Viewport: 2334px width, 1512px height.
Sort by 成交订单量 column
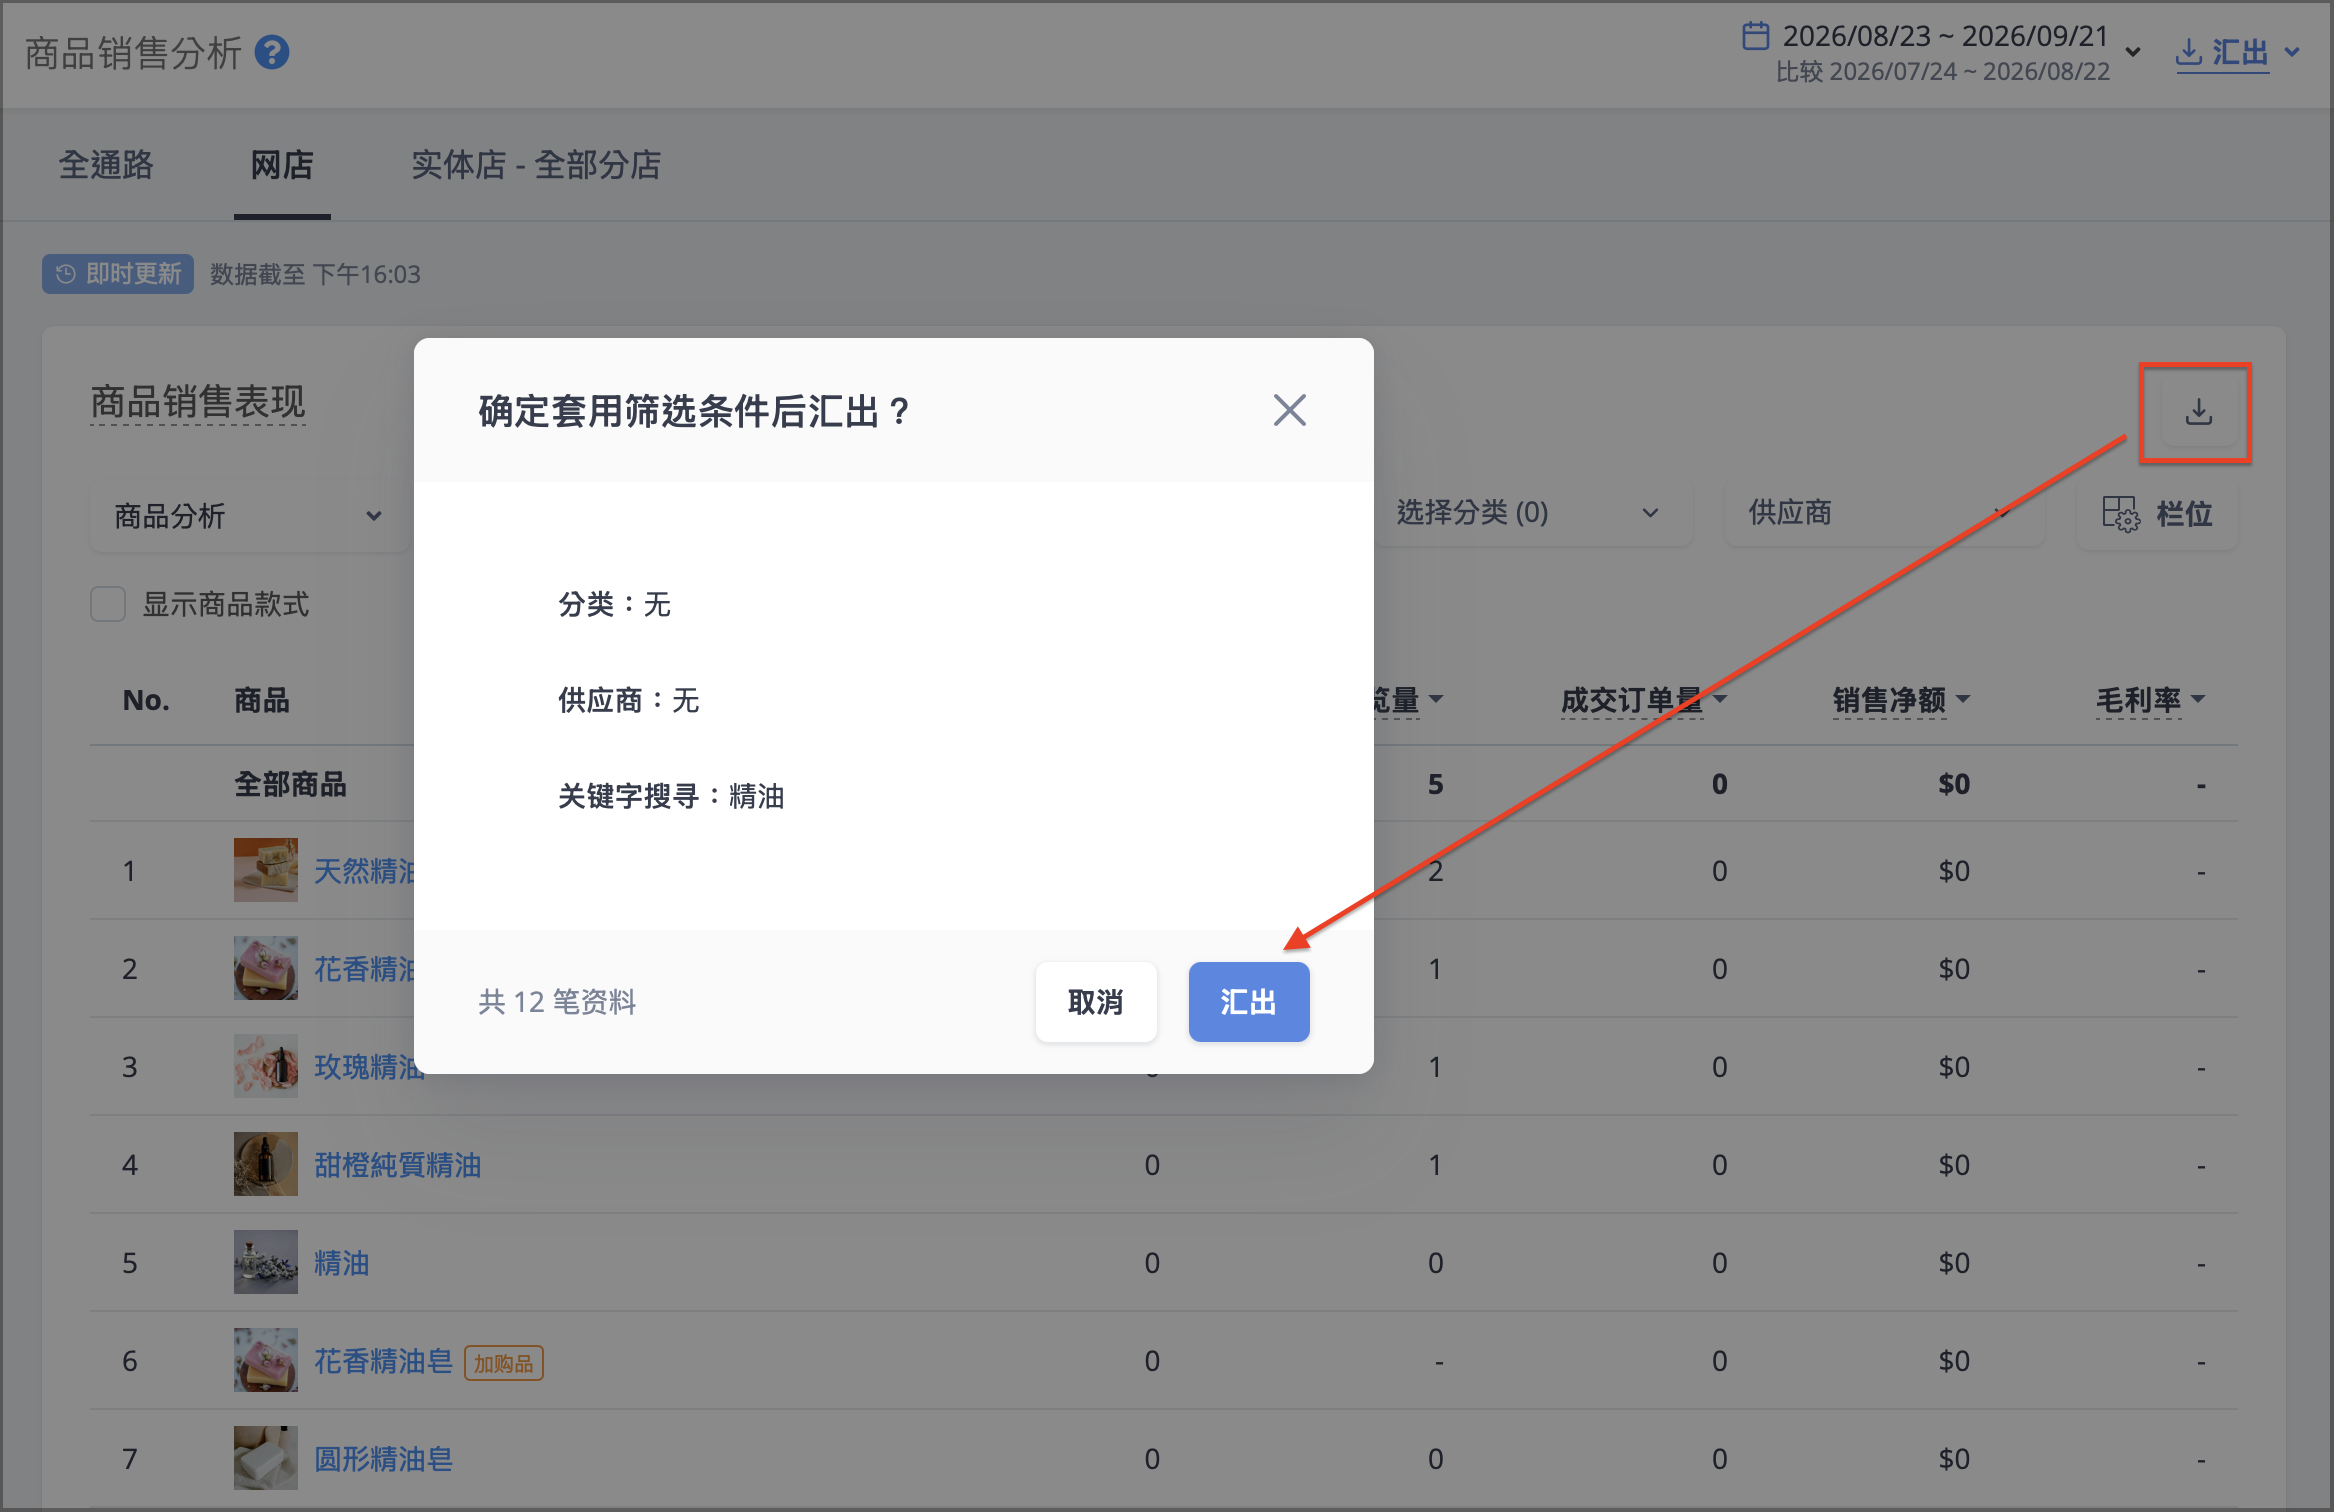1643,700
